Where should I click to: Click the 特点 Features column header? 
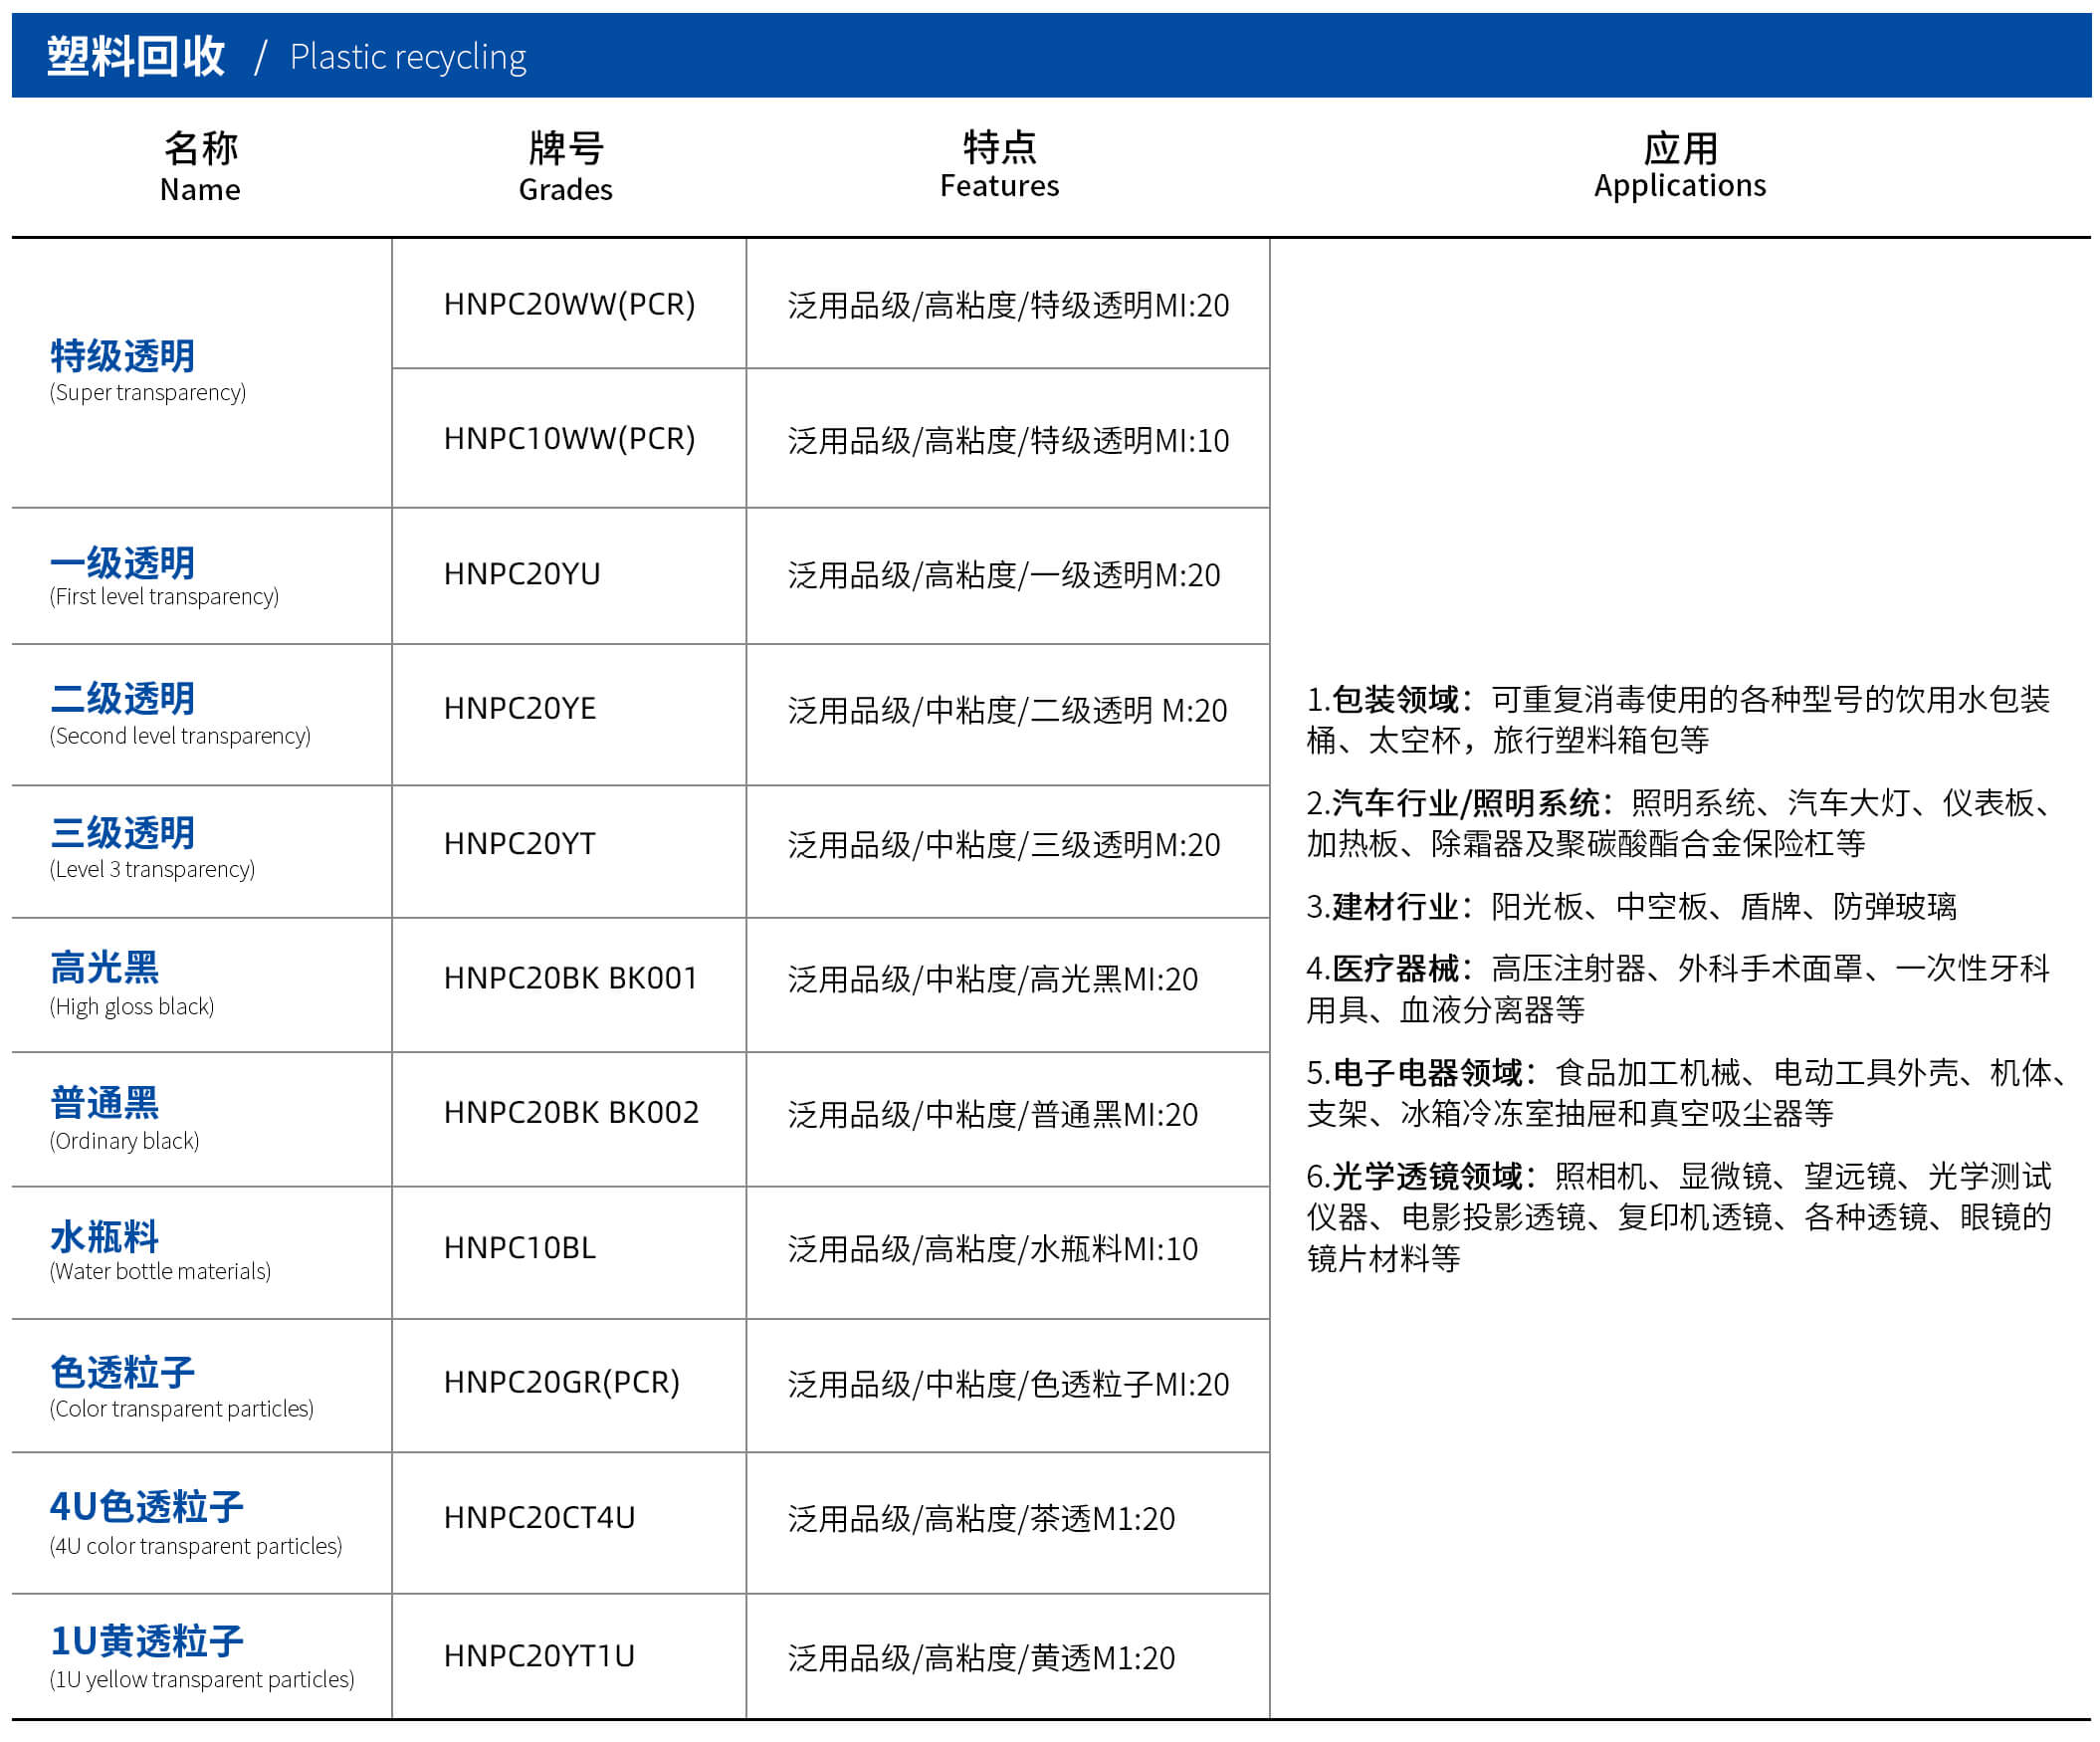pyautogui.click(x=999, y=165)
